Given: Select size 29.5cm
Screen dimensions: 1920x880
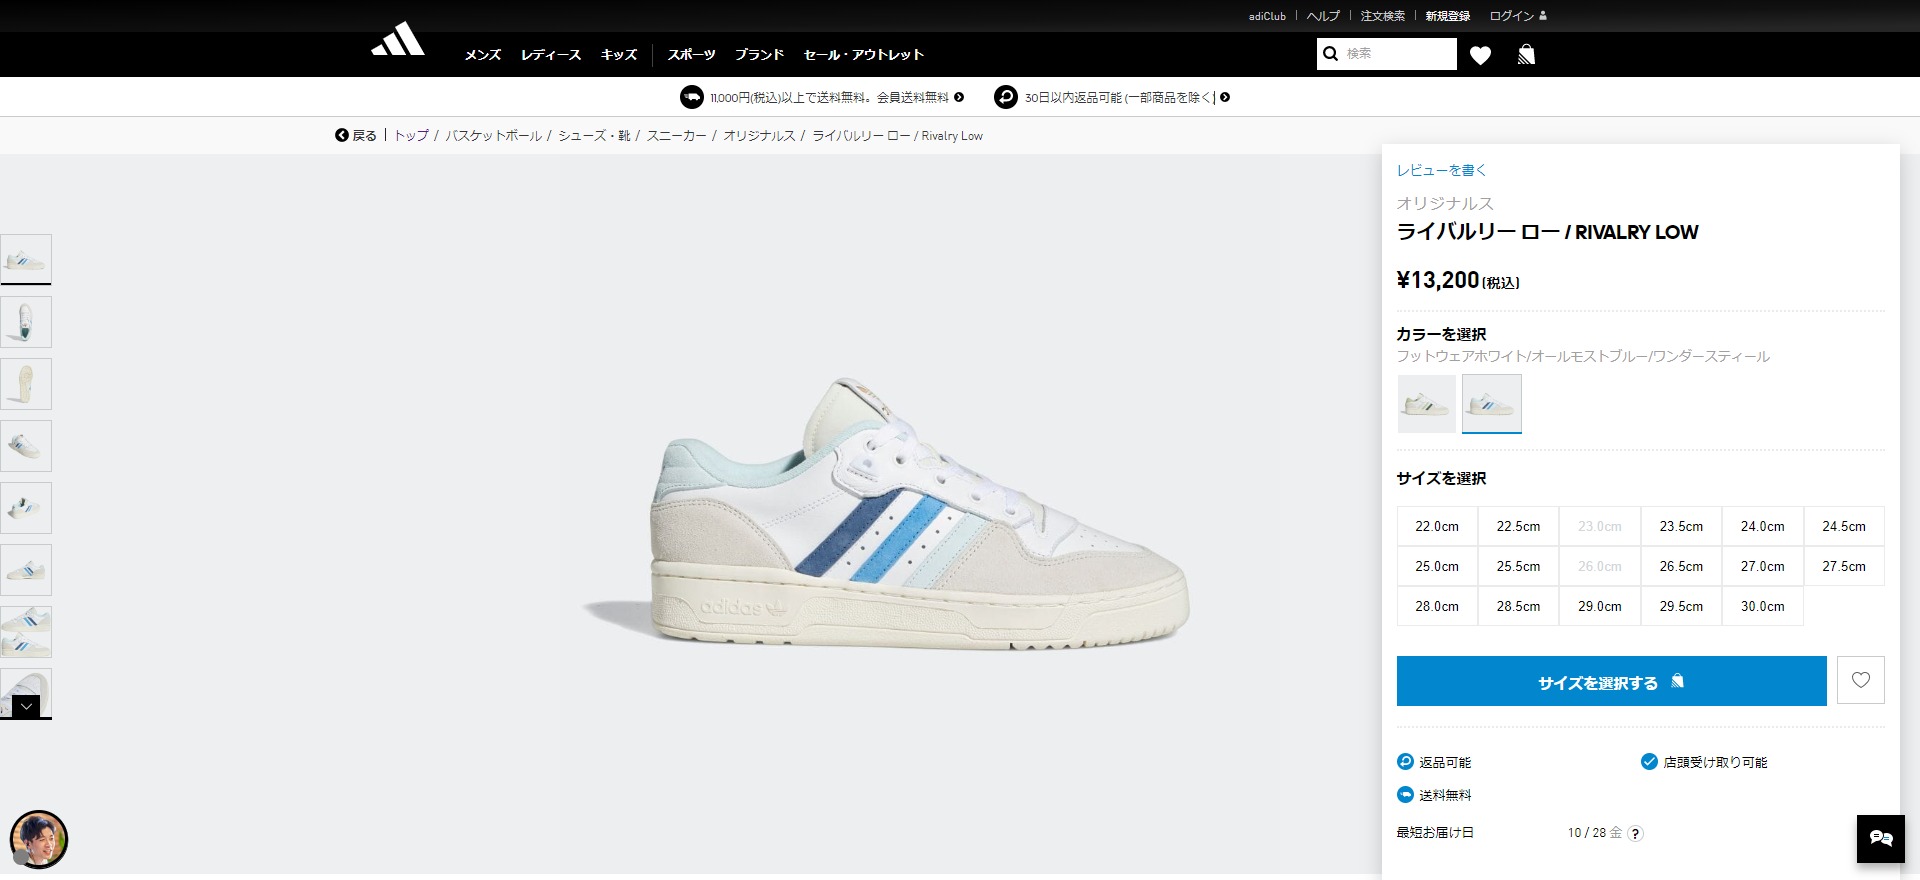Looking at the screenshot, I should [1681, 606].
